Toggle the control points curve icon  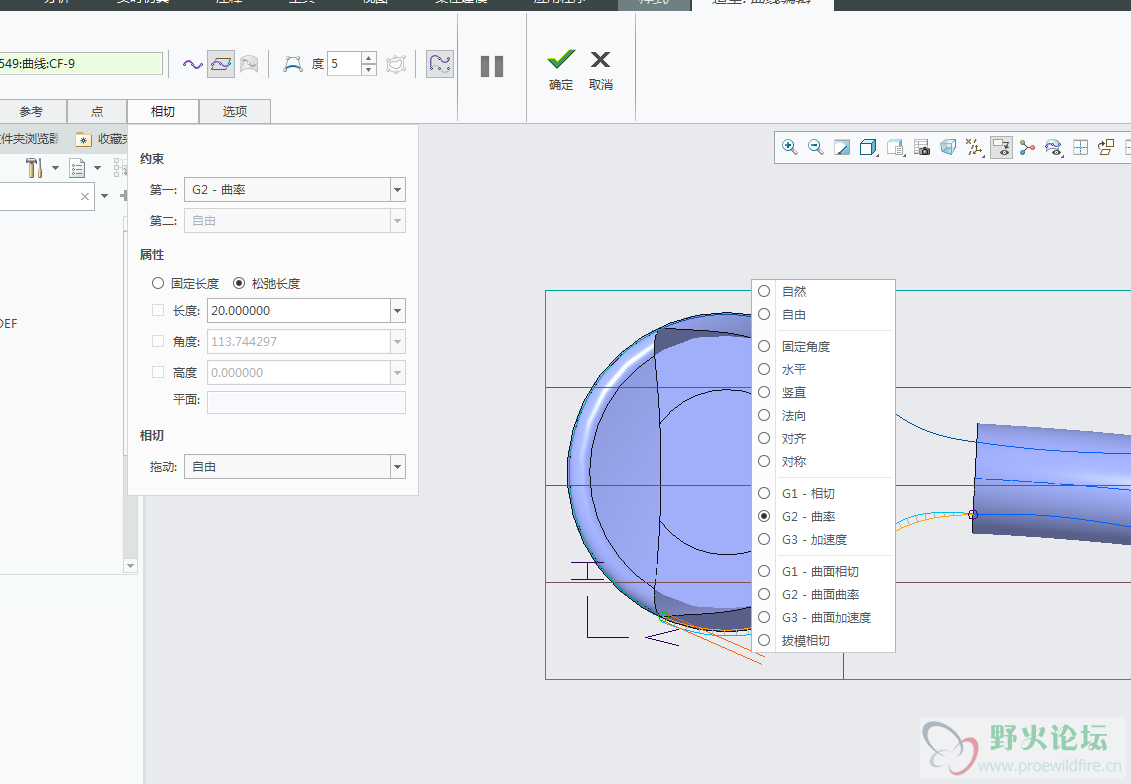(x=292, y=64)
